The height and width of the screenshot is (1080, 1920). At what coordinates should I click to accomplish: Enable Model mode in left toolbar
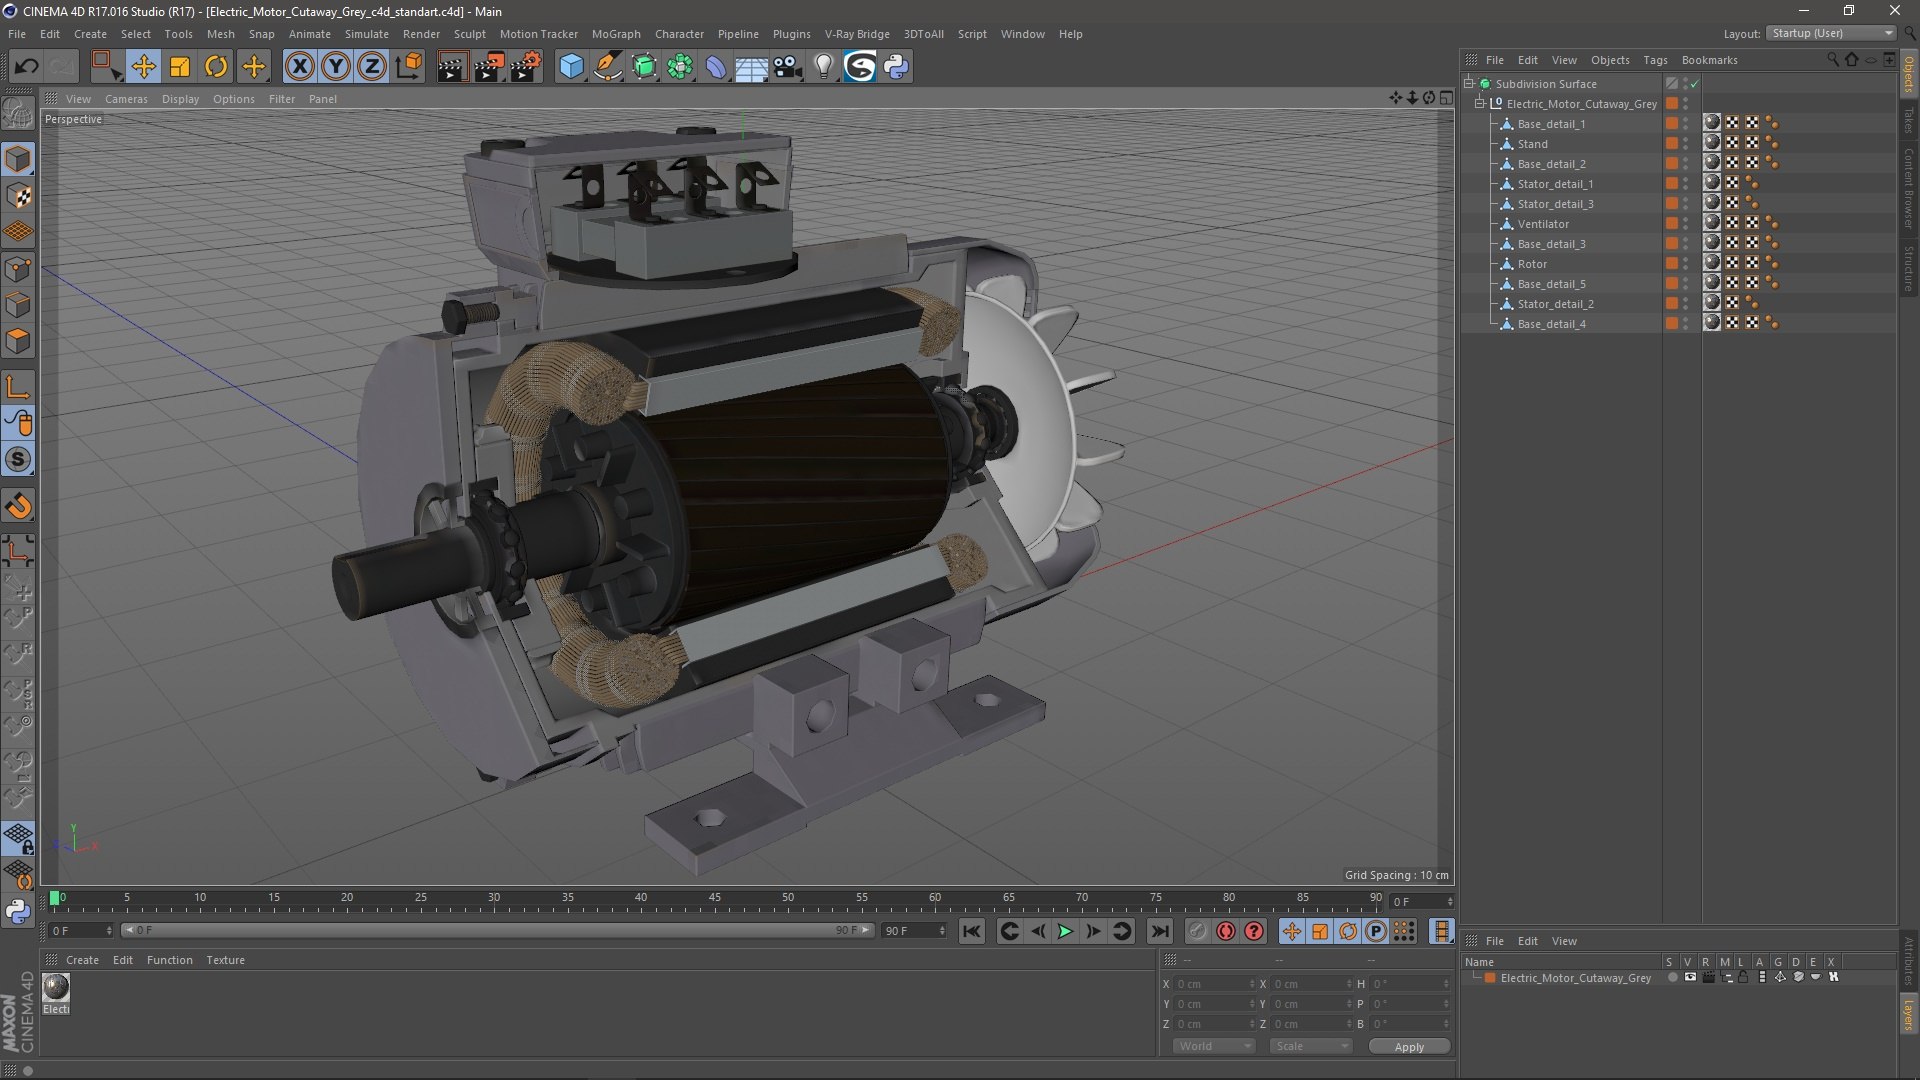pyautogui.click(x=18, y=159)
